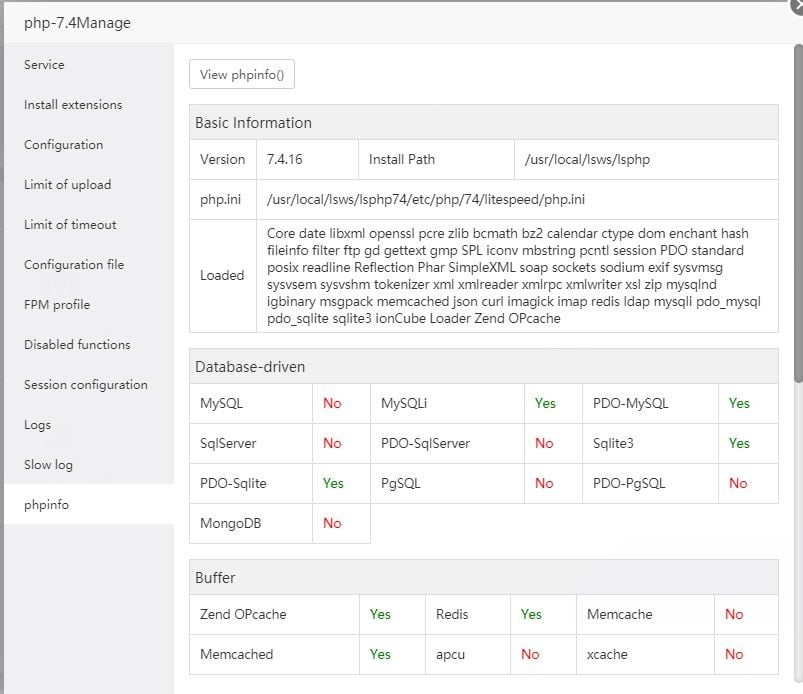Screen dimensions: 803x694
Task: Show the Disabled functions list
Action: (x=77, y=344)
